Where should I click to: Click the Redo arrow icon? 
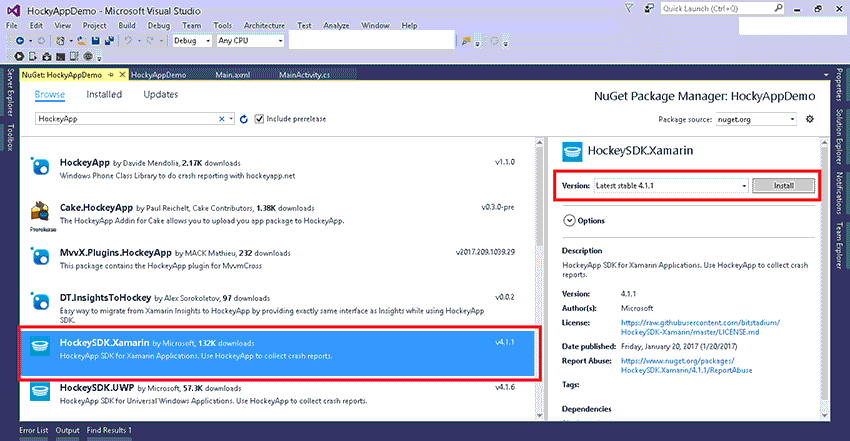(x=150, y=41)
